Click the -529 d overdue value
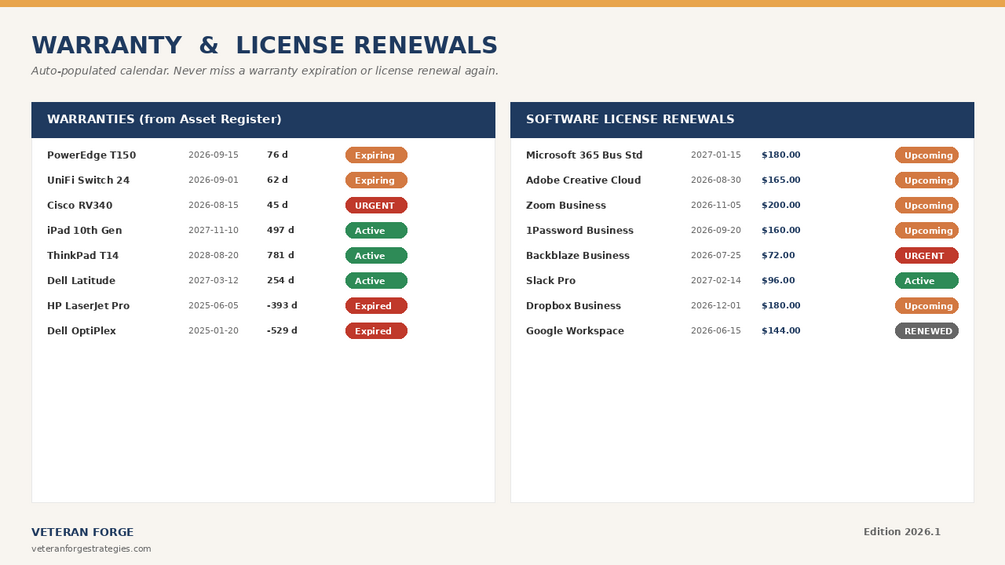Viewport: 1005px width, 565px height. (x=282, y=330)
